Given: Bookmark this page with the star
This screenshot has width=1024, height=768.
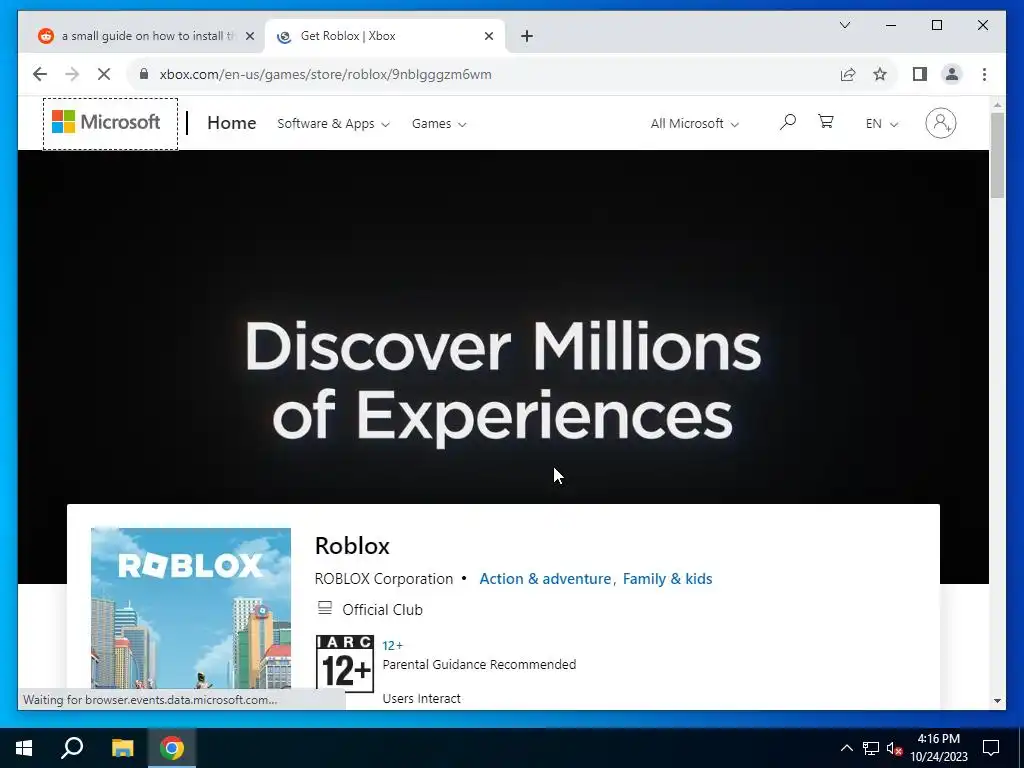Looking at the screenshot, I should pos(880,74).
